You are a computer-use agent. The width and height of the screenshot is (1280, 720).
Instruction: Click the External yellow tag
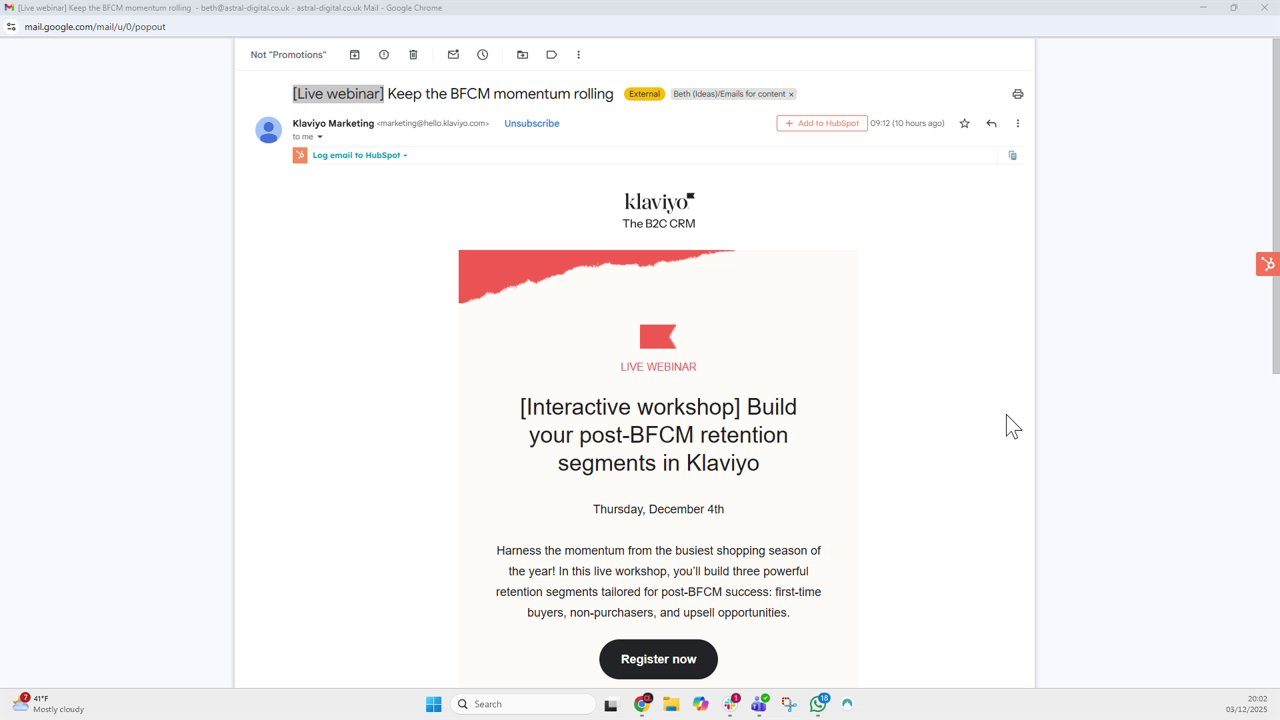tap(644, 94)
